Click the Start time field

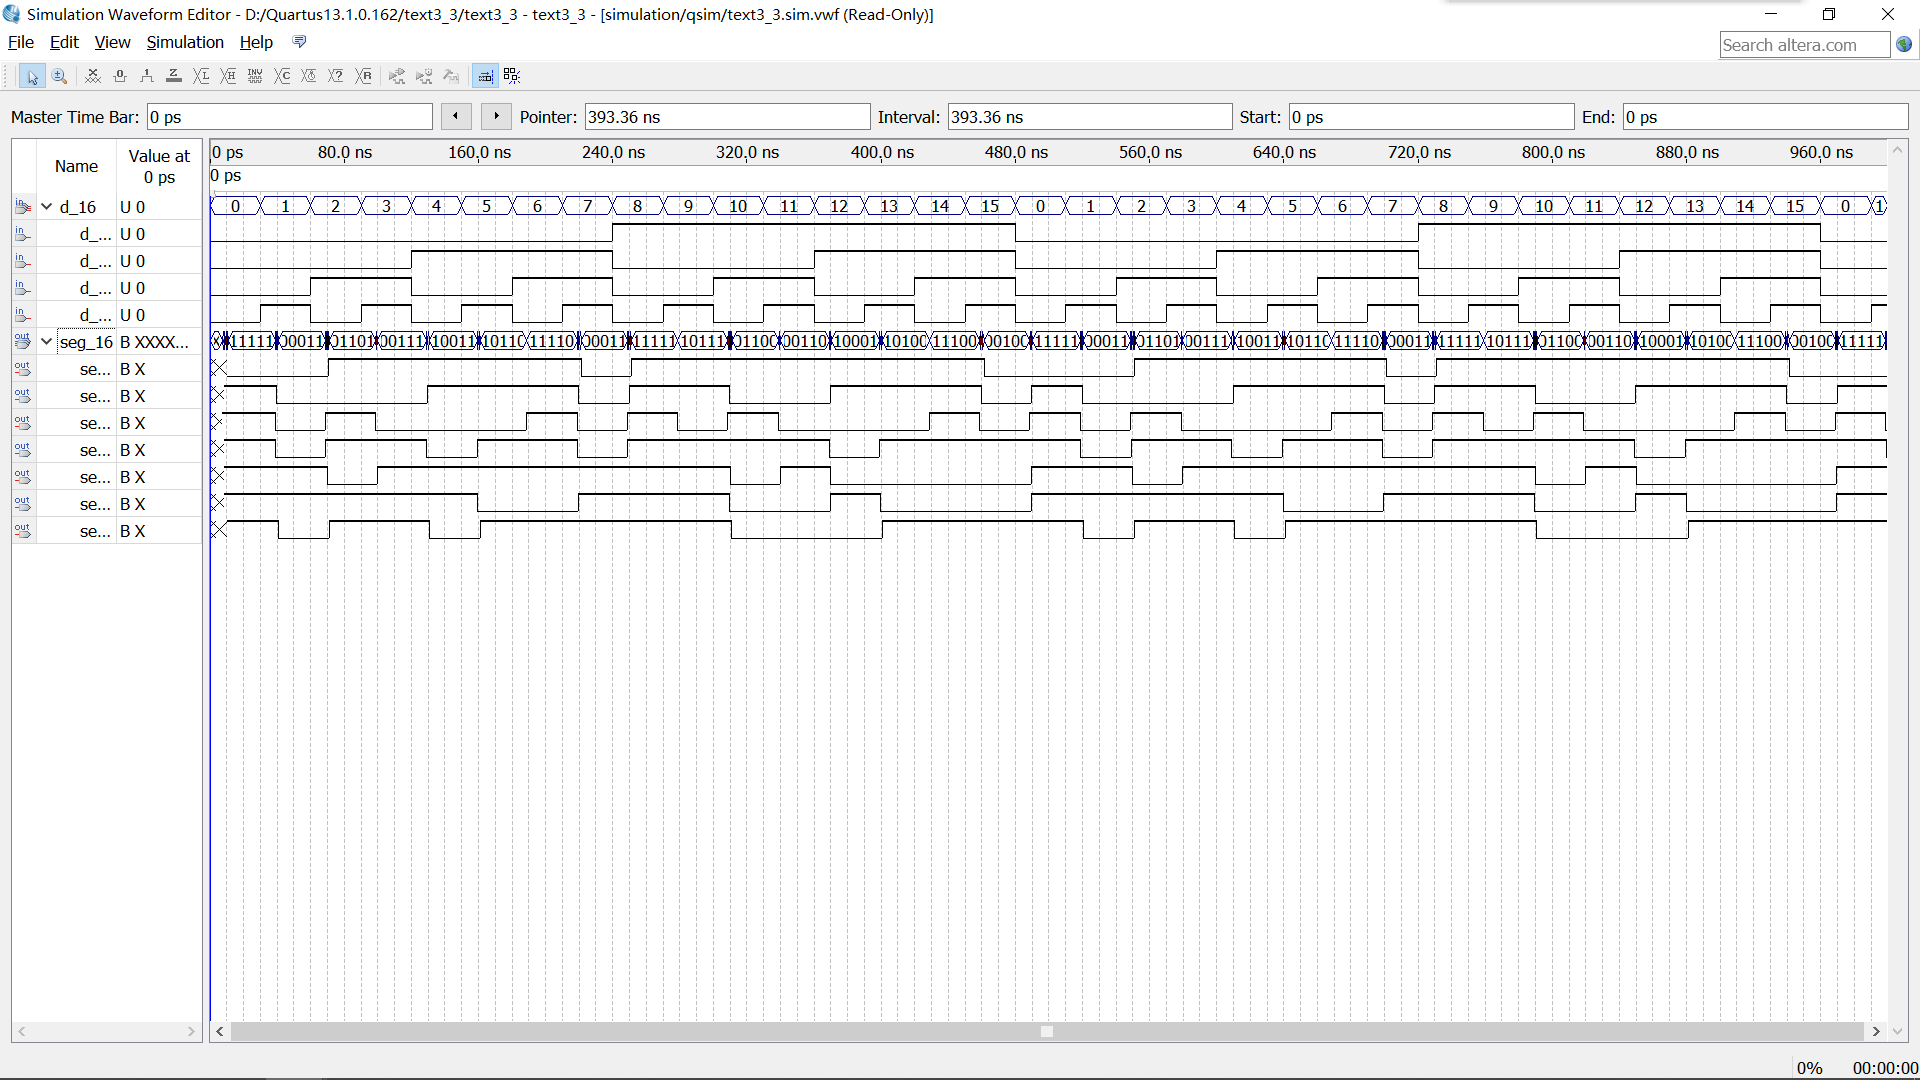(1431, 117)
